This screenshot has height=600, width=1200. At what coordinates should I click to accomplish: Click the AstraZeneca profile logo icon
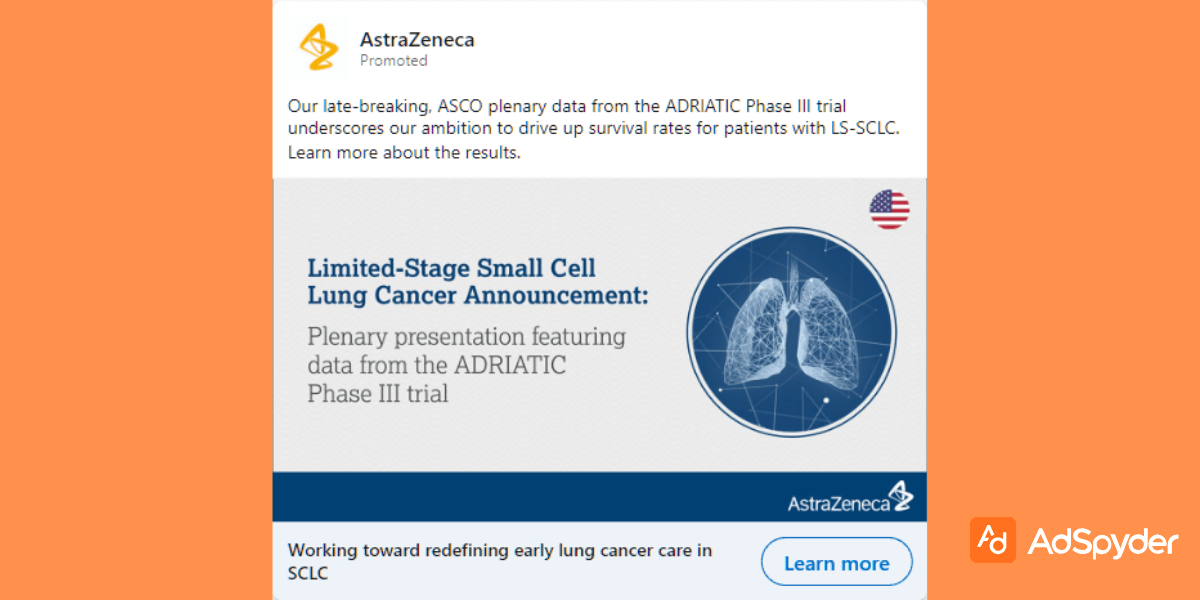(319, 47)
